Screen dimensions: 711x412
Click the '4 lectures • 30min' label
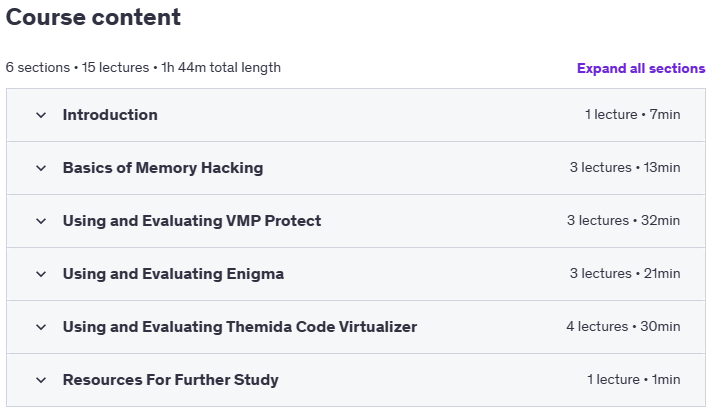pyautogui.click(x=623, y=326)
